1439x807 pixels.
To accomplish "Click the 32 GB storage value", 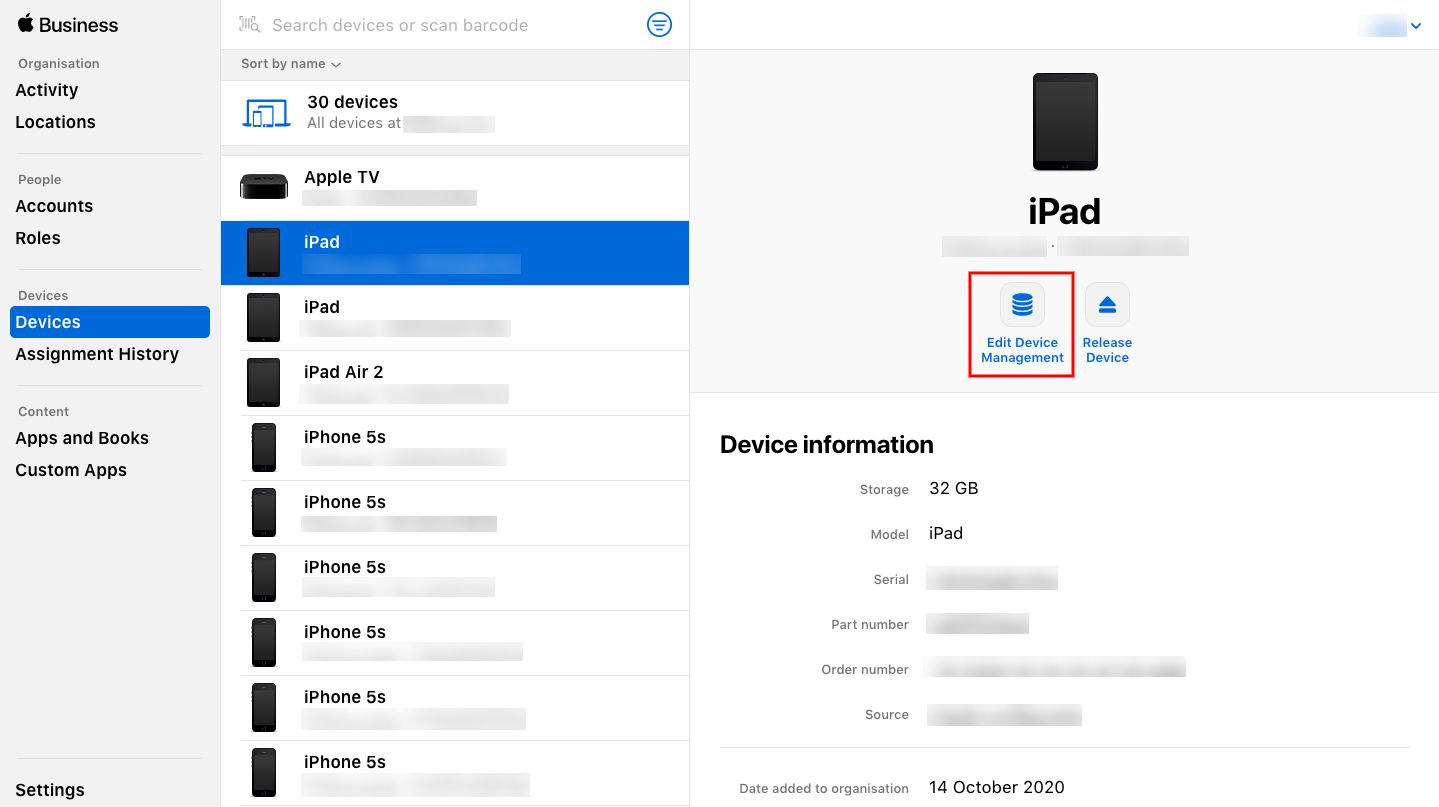I will tap(954, 489).
